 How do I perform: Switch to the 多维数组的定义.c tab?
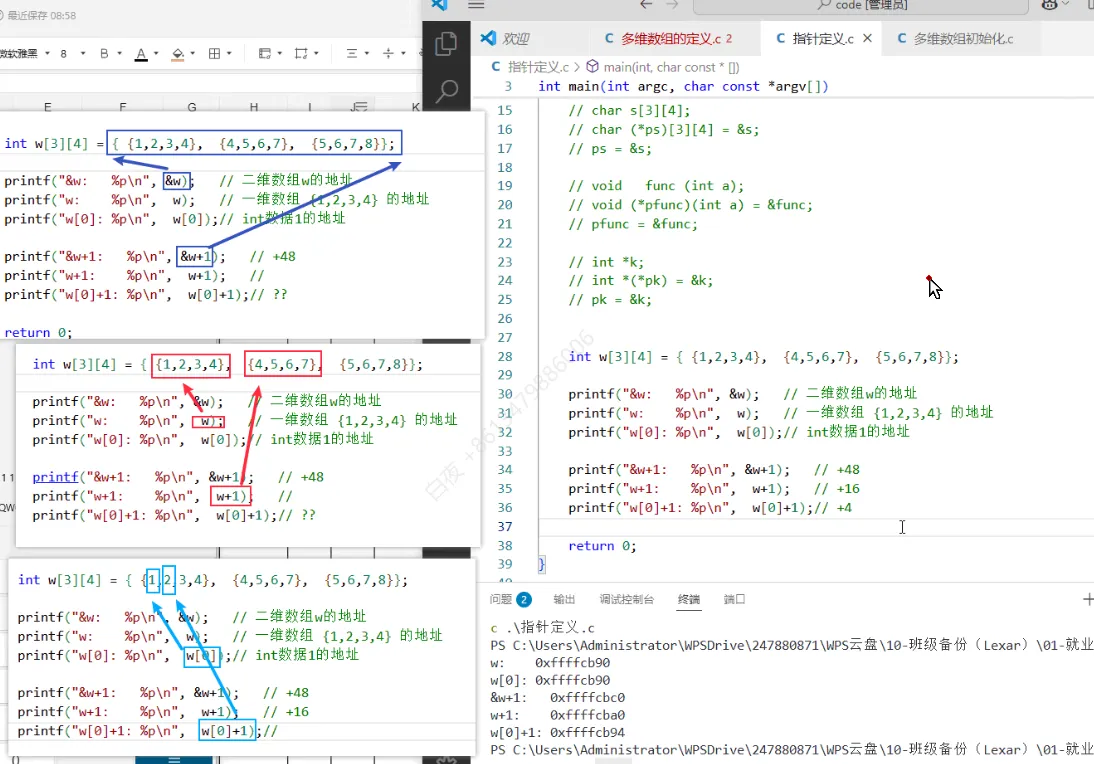coord(669,39)
